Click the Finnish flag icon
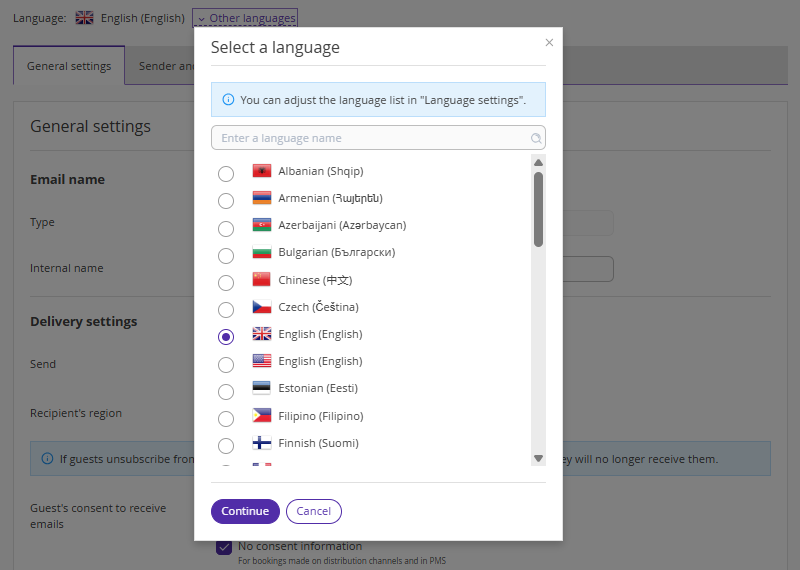This screenshot has width=800, height=570. tap(262, 443)
